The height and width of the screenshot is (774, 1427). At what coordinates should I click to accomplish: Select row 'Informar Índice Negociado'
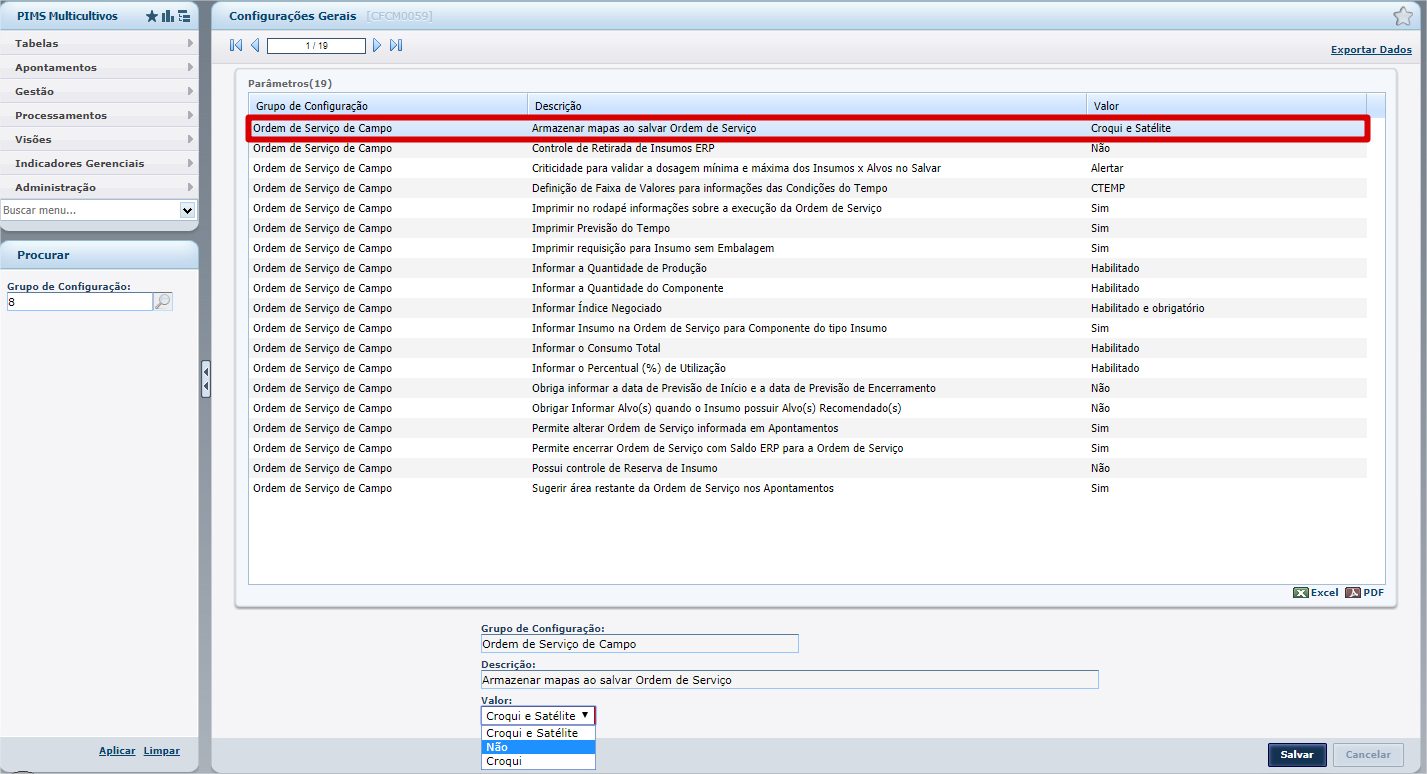(x=807, y=308)
